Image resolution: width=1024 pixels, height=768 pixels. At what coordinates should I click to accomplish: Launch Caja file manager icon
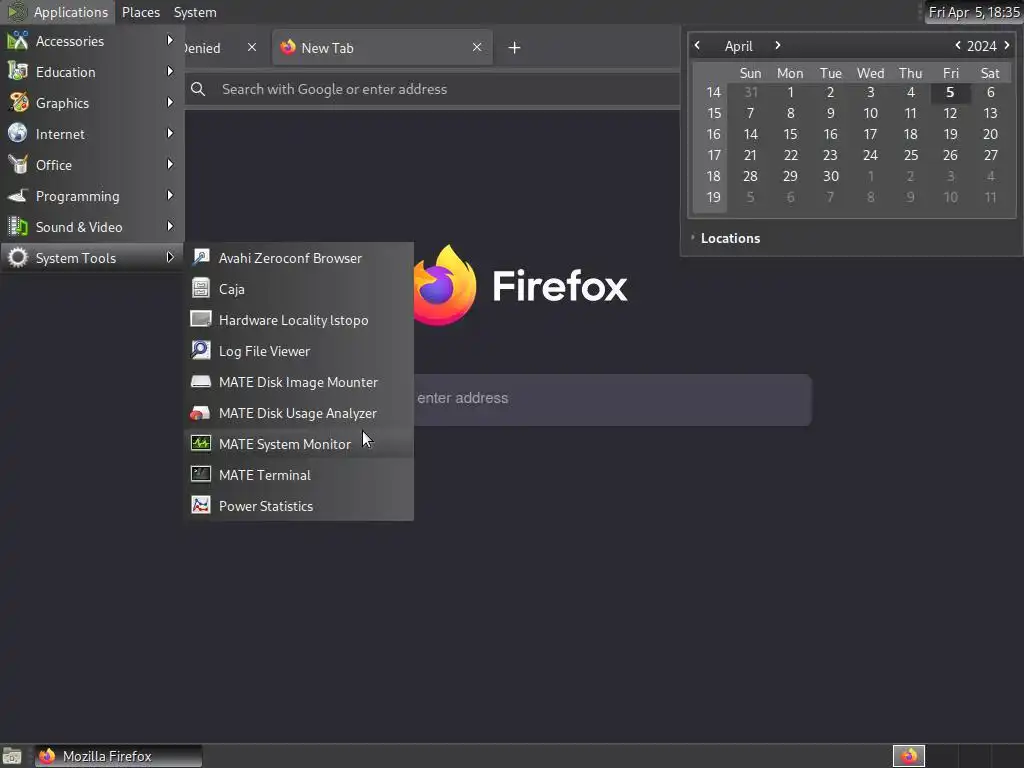200,288
